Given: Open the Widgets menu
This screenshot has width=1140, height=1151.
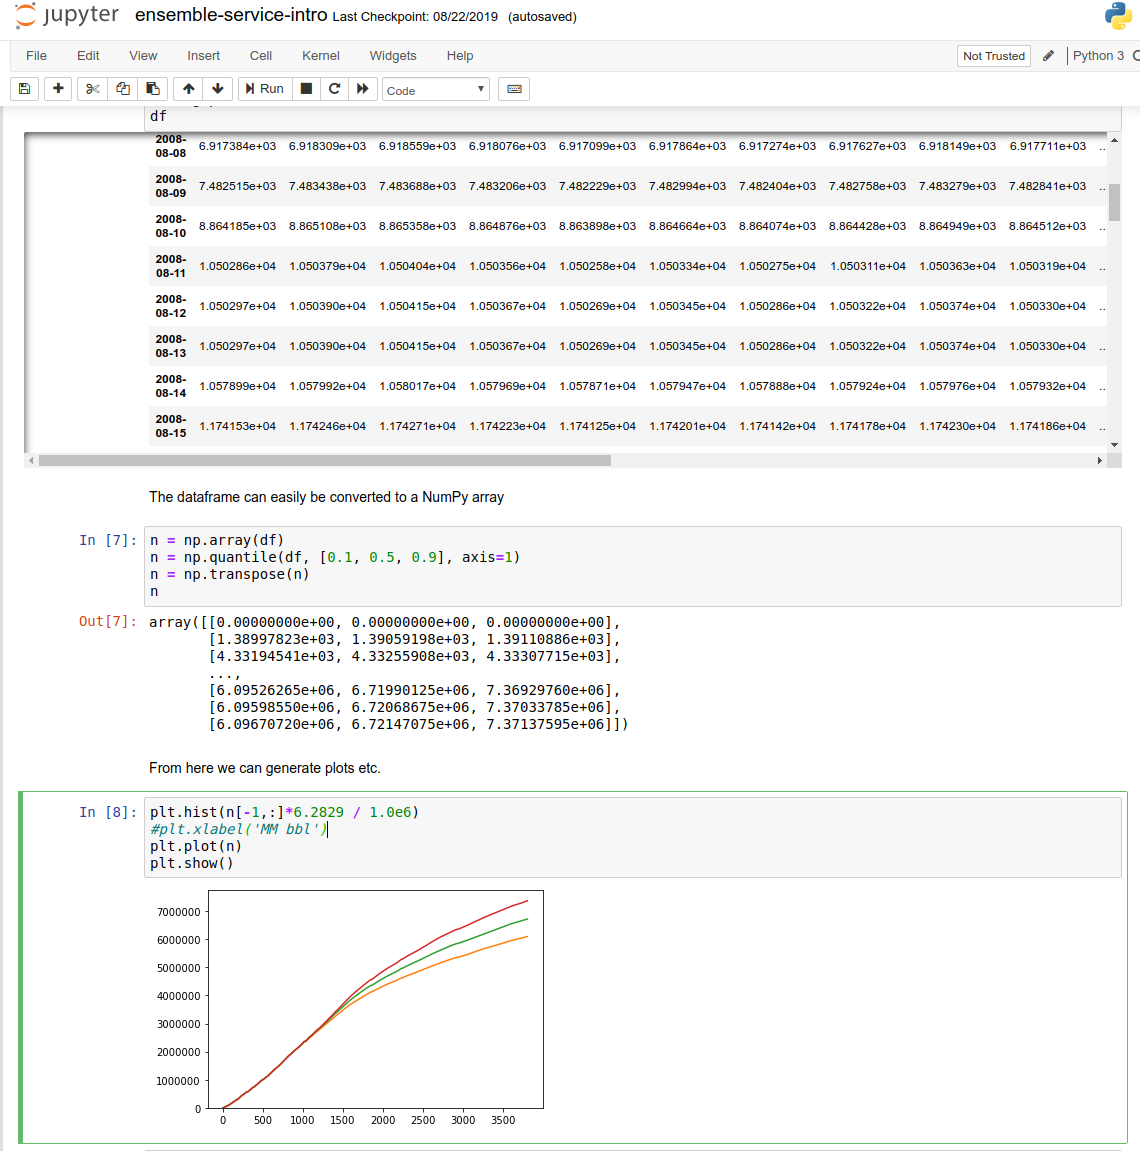Looking at the screenshot, I should click(393, 56).
